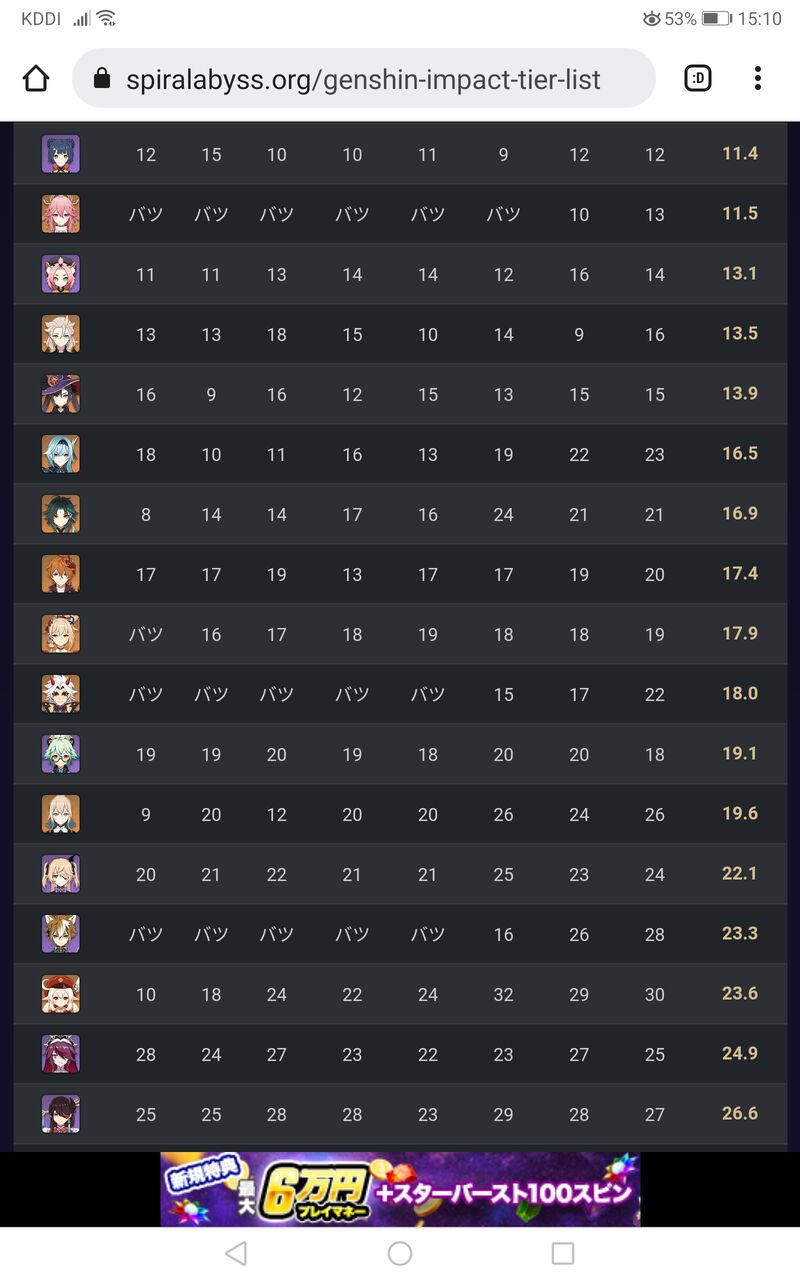Tap the Chrome home icon
This screenshot has height=1280, width=800.
(x=36, y=78)
